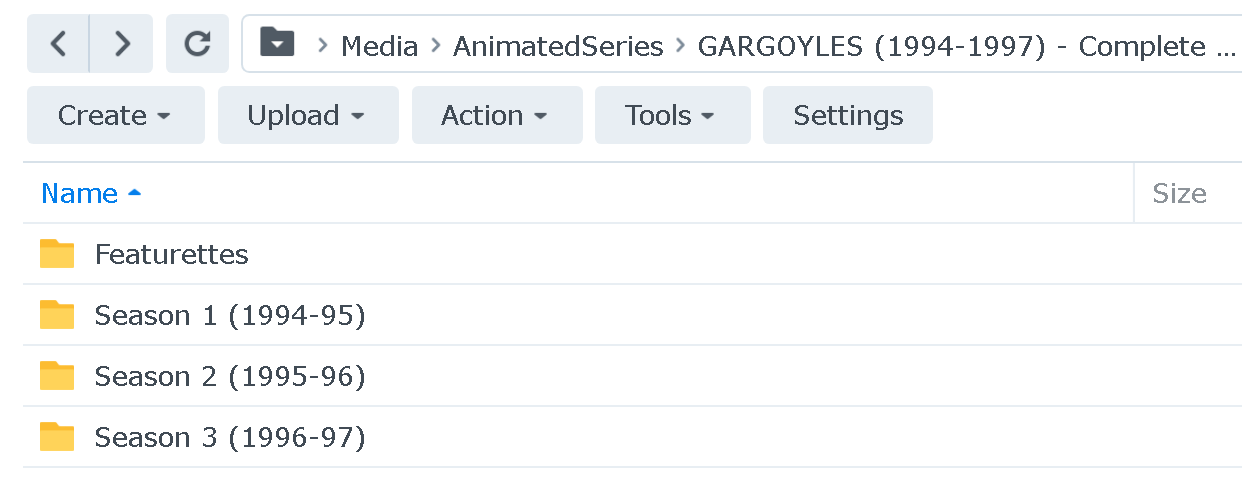Select the Featurettes folder name
The height and width of the screenshot is (498, 1242).
coord(171,254)
